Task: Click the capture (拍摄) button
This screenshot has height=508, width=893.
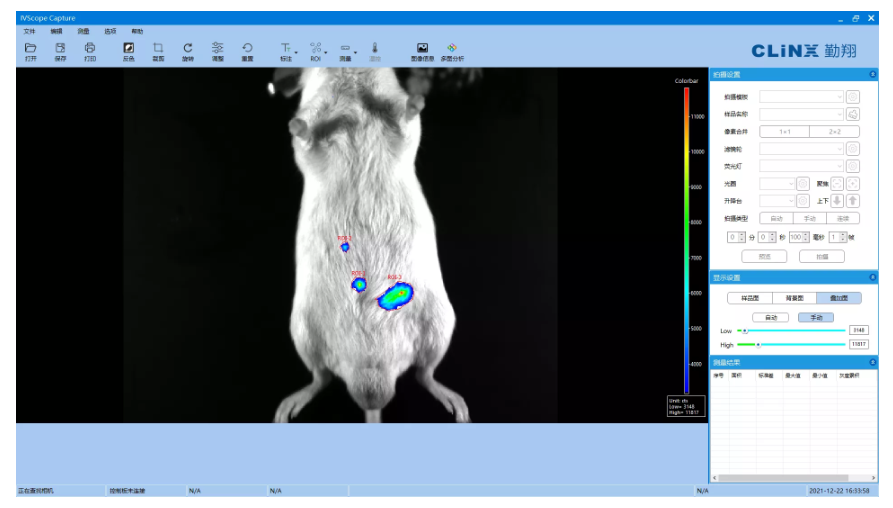Action: coord(822,256)
